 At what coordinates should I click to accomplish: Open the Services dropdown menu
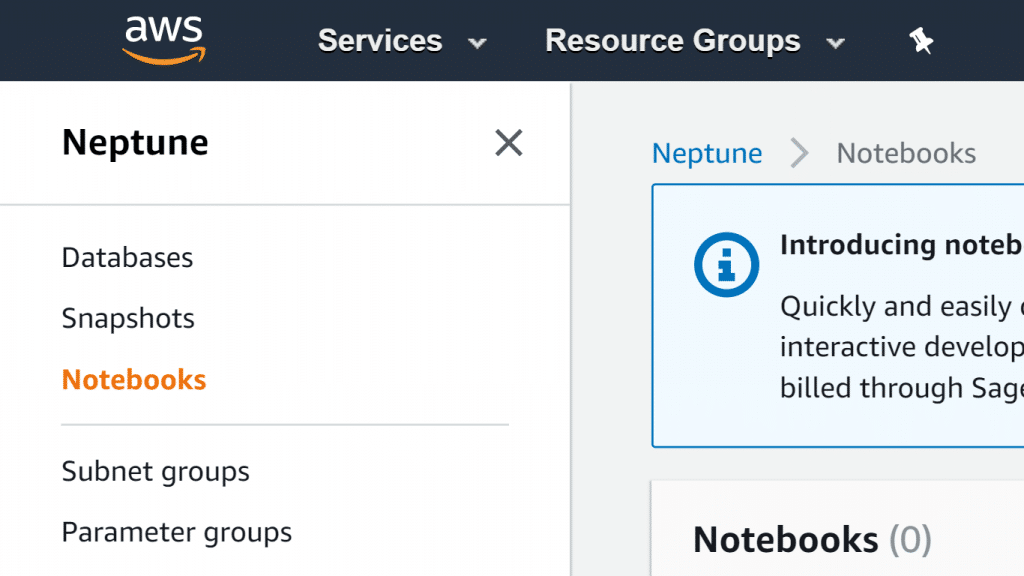402,40
